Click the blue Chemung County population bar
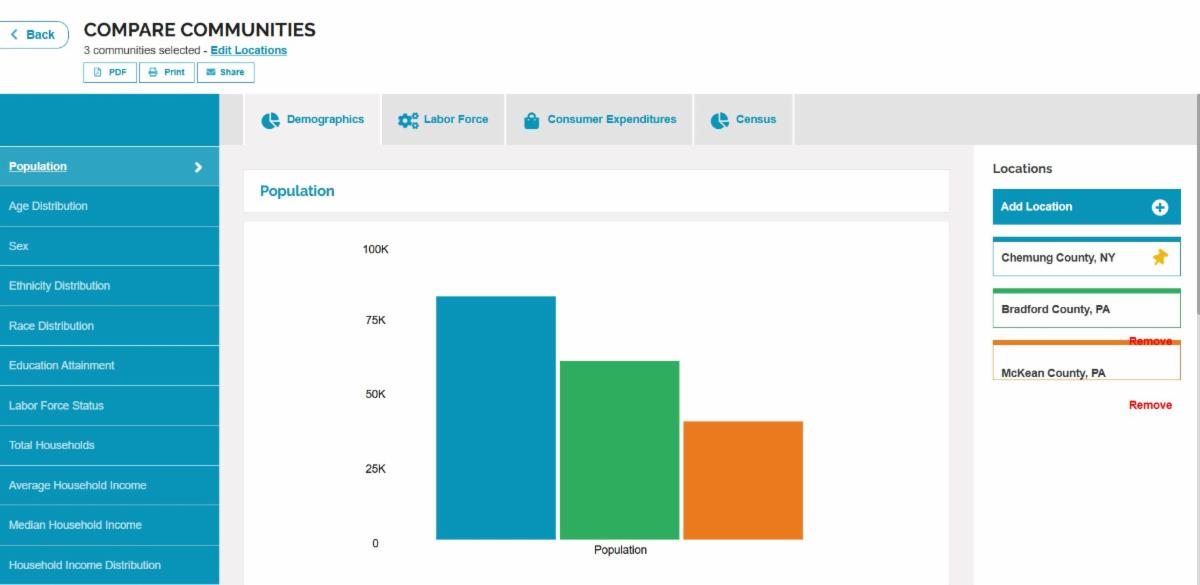Image resolution: width=1200 pixels, height=585 pixels. pos(496,418)
